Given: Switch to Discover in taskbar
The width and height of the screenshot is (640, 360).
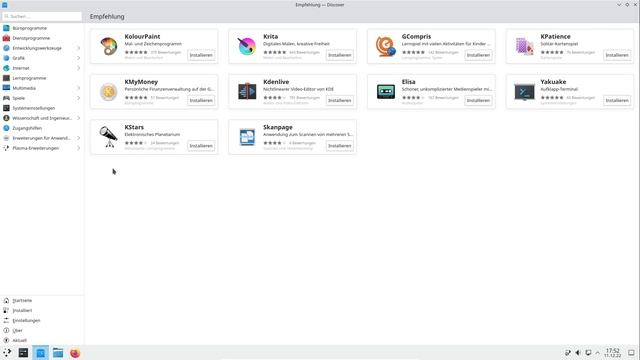Looking at the screenshot, I should [x=40, y=353].
